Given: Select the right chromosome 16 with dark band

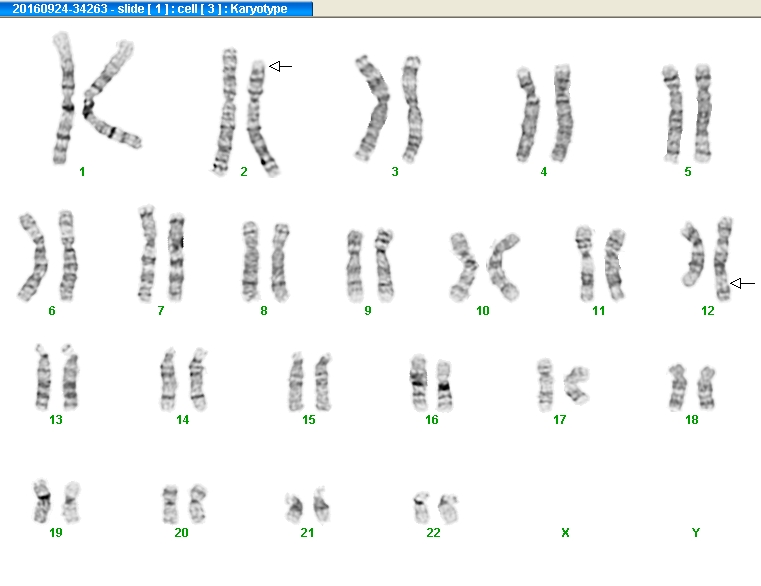Looking at the screenshot, I should (444, 386).
